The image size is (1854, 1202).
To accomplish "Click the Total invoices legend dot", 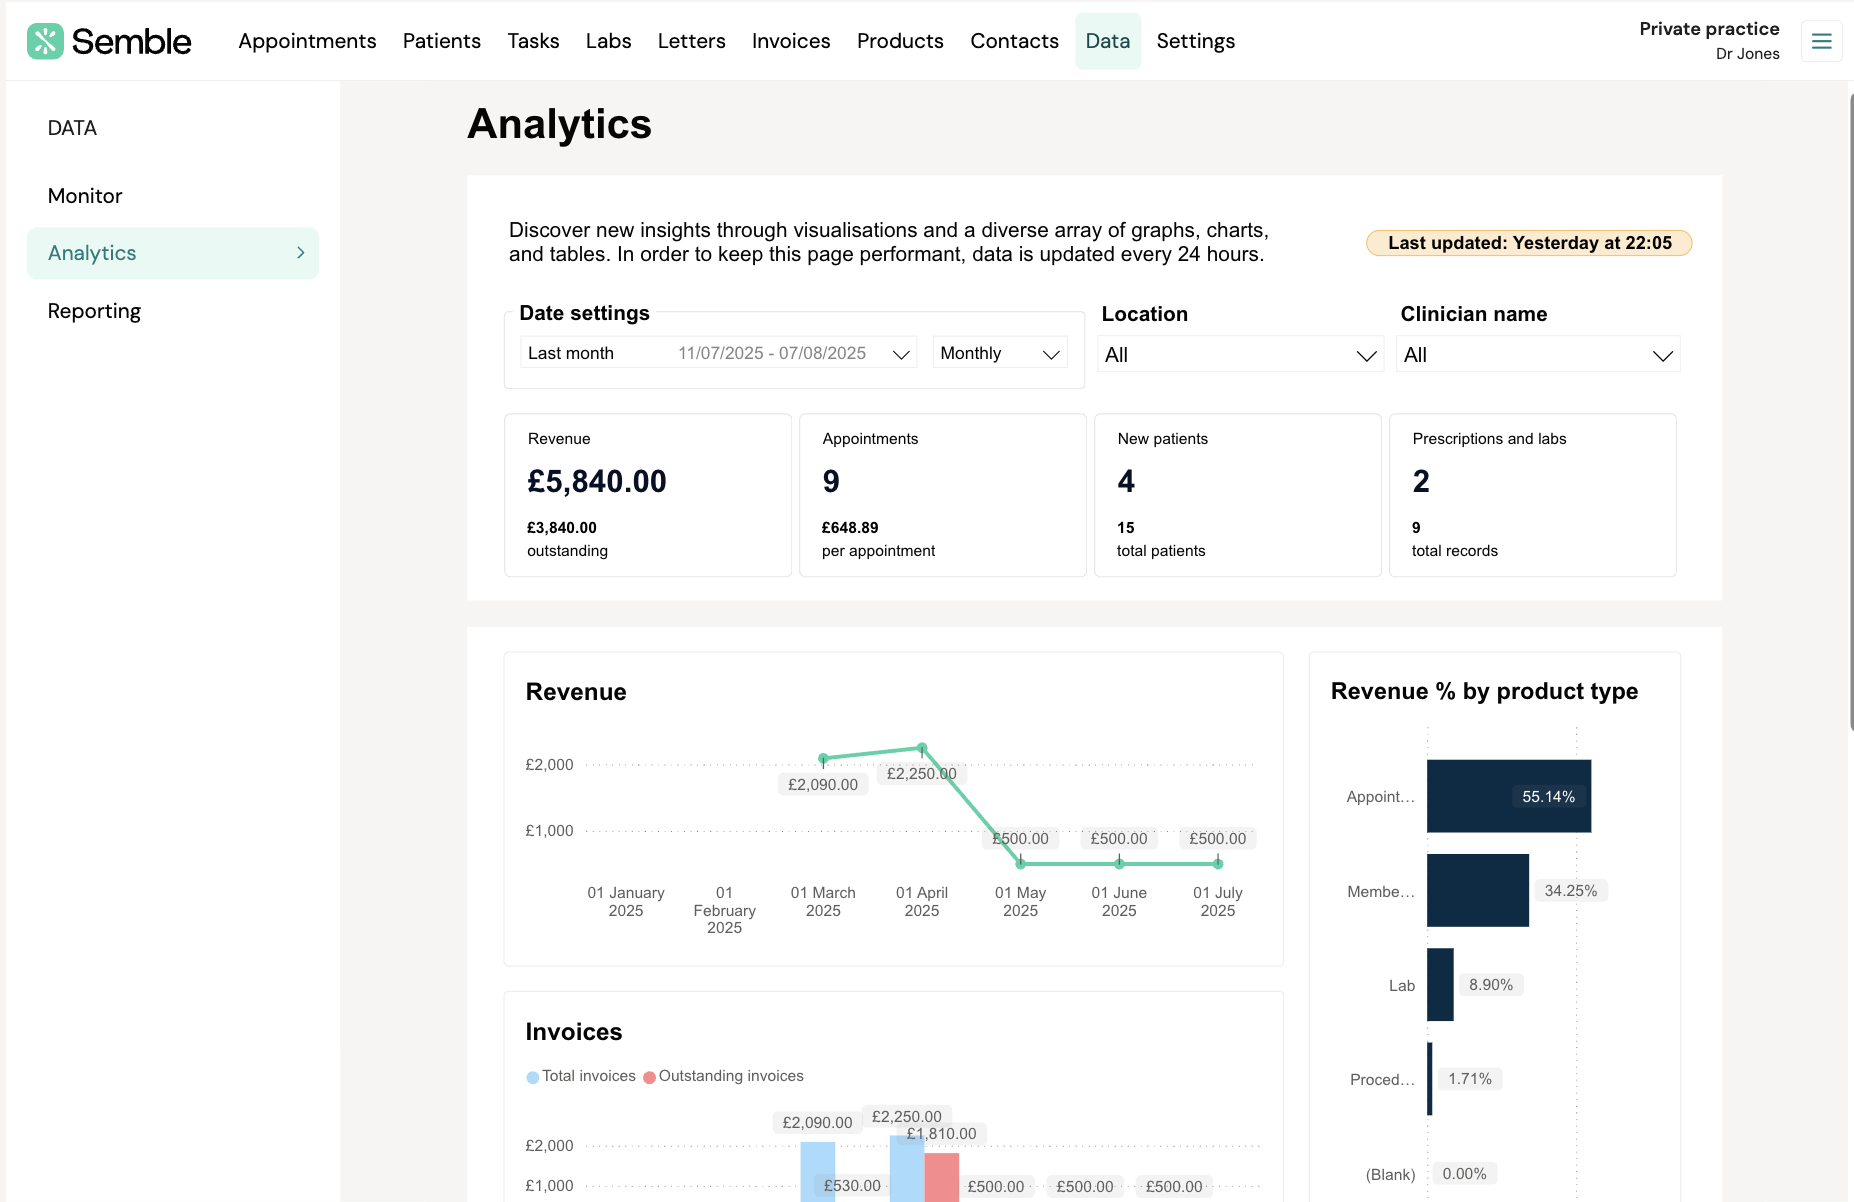I will click(x=532, y=1077).
